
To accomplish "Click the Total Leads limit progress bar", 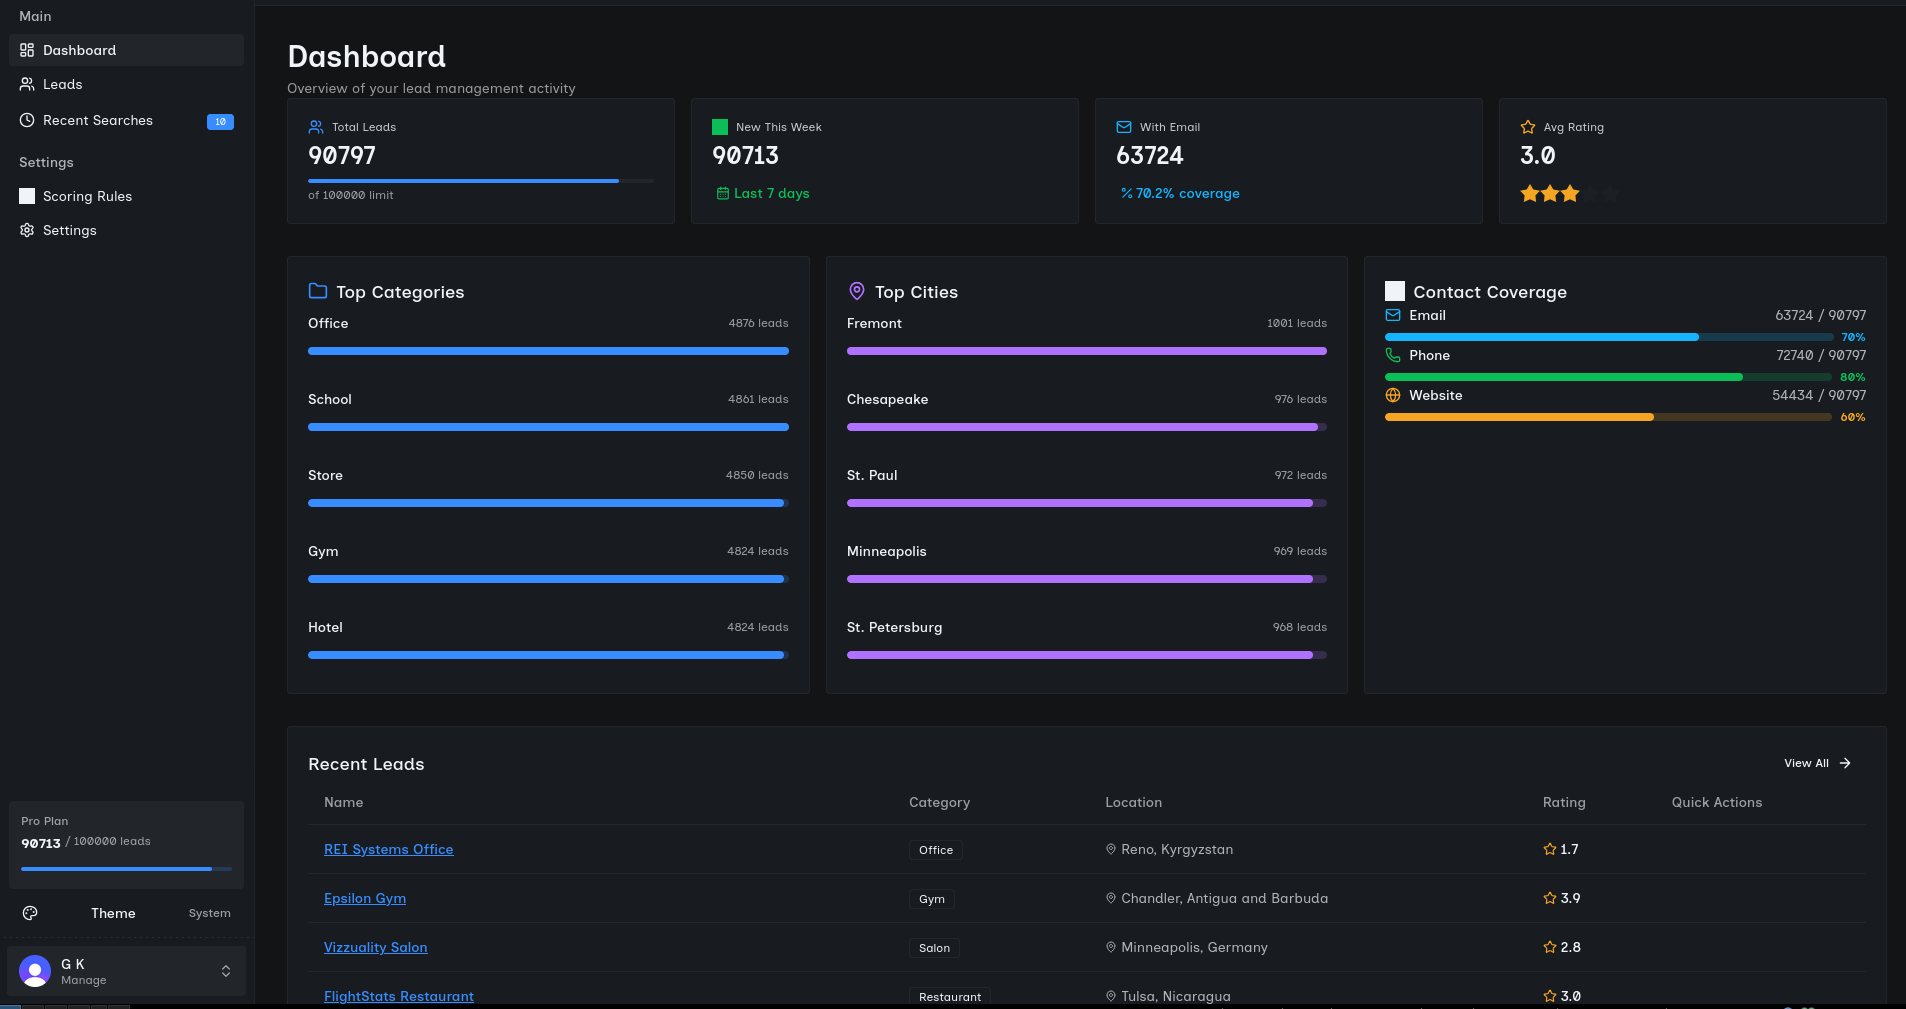I will pos(481,181).
